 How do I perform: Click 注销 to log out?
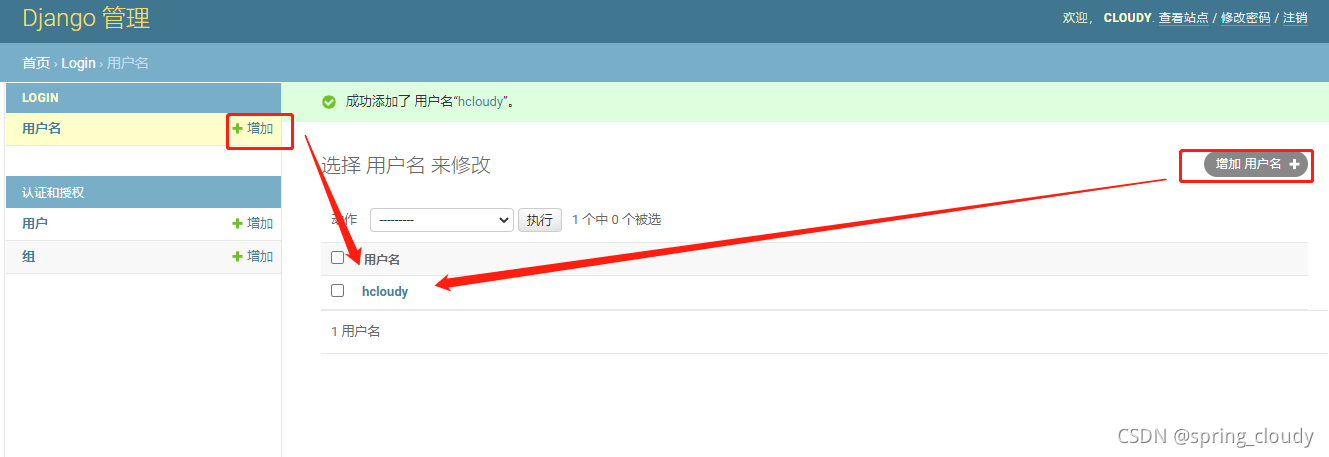[x=1295, y=18]
